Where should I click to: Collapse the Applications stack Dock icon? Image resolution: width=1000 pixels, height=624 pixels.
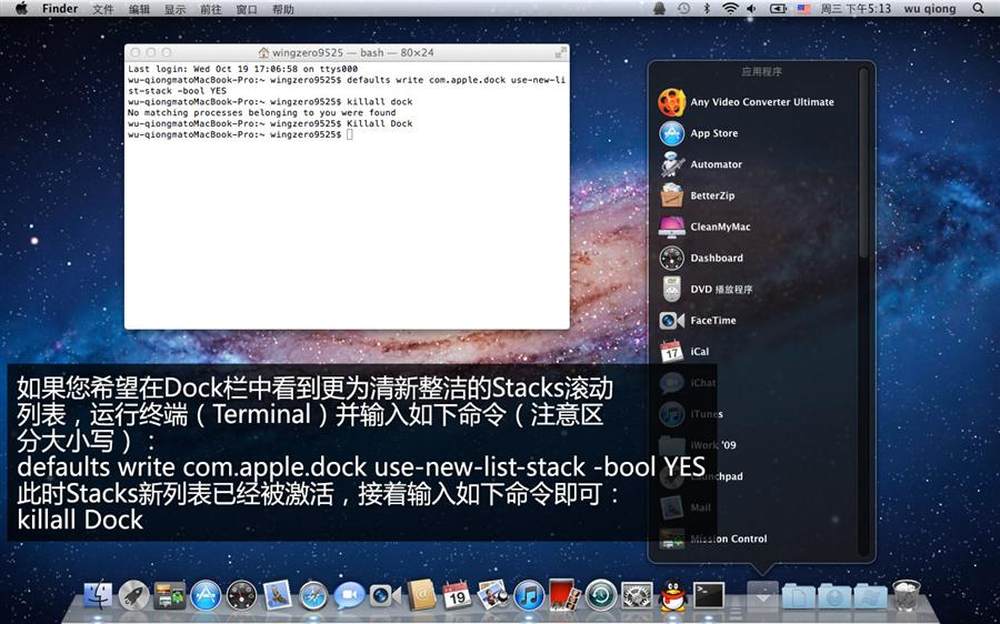(x=763, y=596)
